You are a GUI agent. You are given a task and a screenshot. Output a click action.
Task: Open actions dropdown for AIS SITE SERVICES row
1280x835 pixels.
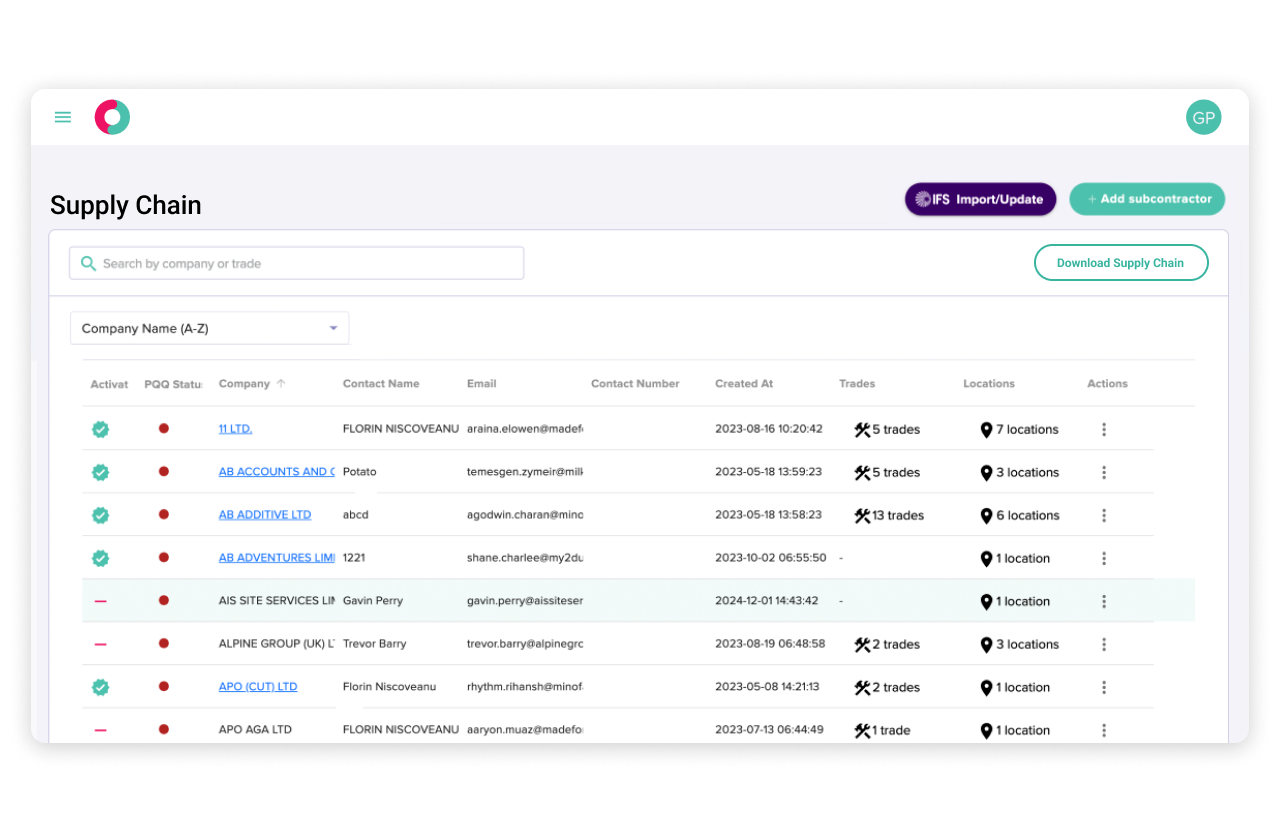pyautogui.click(x=1104, y=601)
